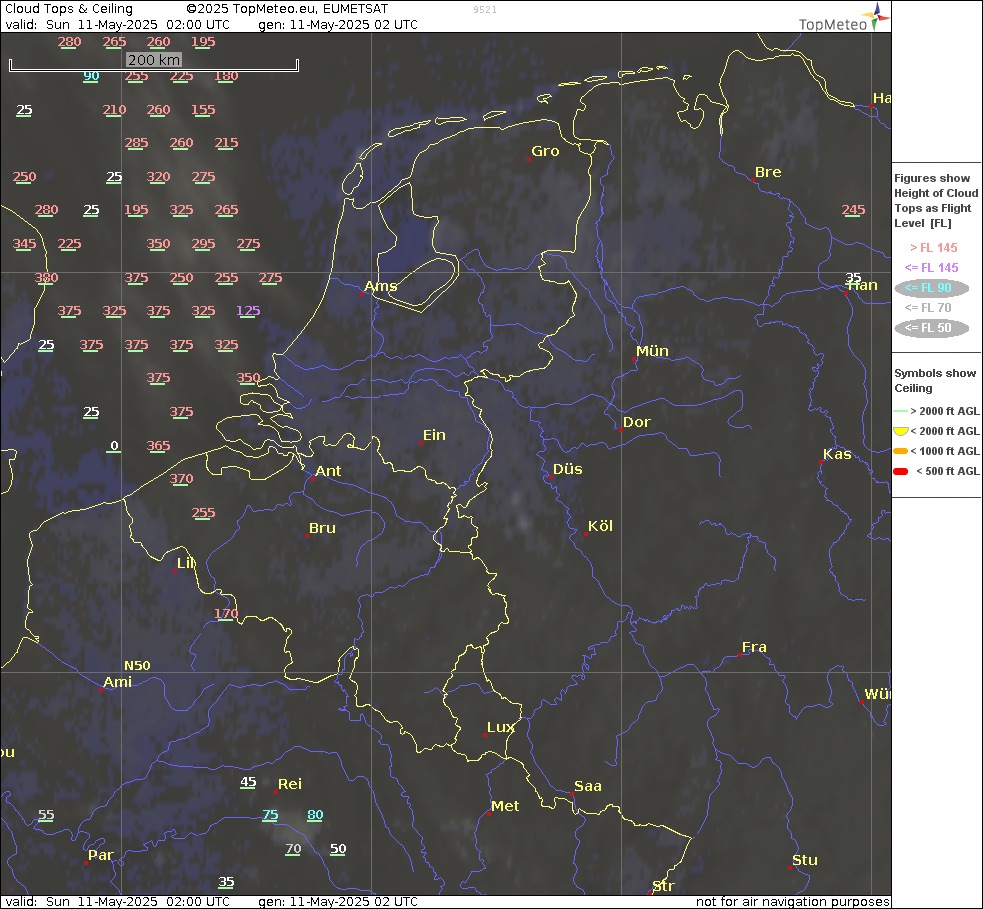This screenshot has height=909, width=983.
Task: Click the white '0' cloud top value
Action: click(114, 446)
